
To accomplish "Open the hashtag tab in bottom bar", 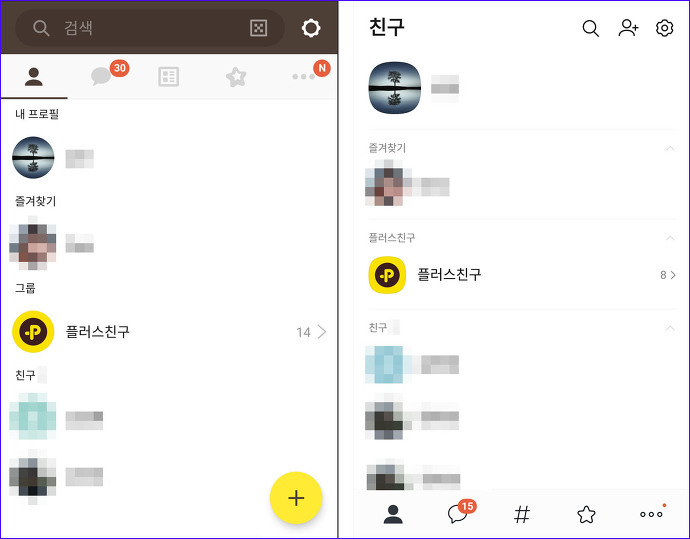I will [522, 514].
